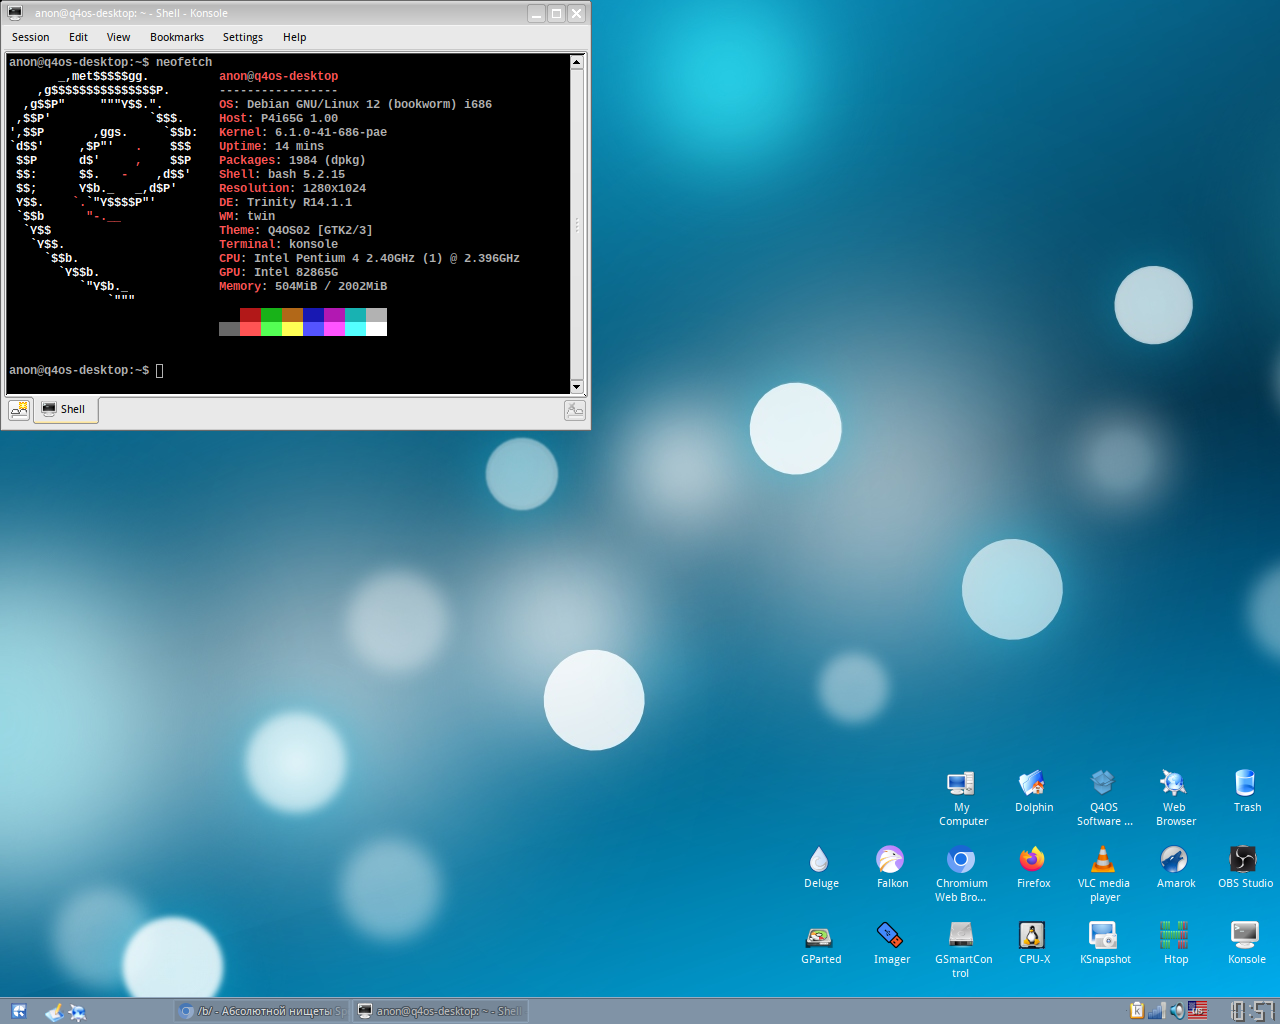Click the red color block in neofetch output
The width and height of the screenshot is (1280, 1024).
(x=250, y=315)
